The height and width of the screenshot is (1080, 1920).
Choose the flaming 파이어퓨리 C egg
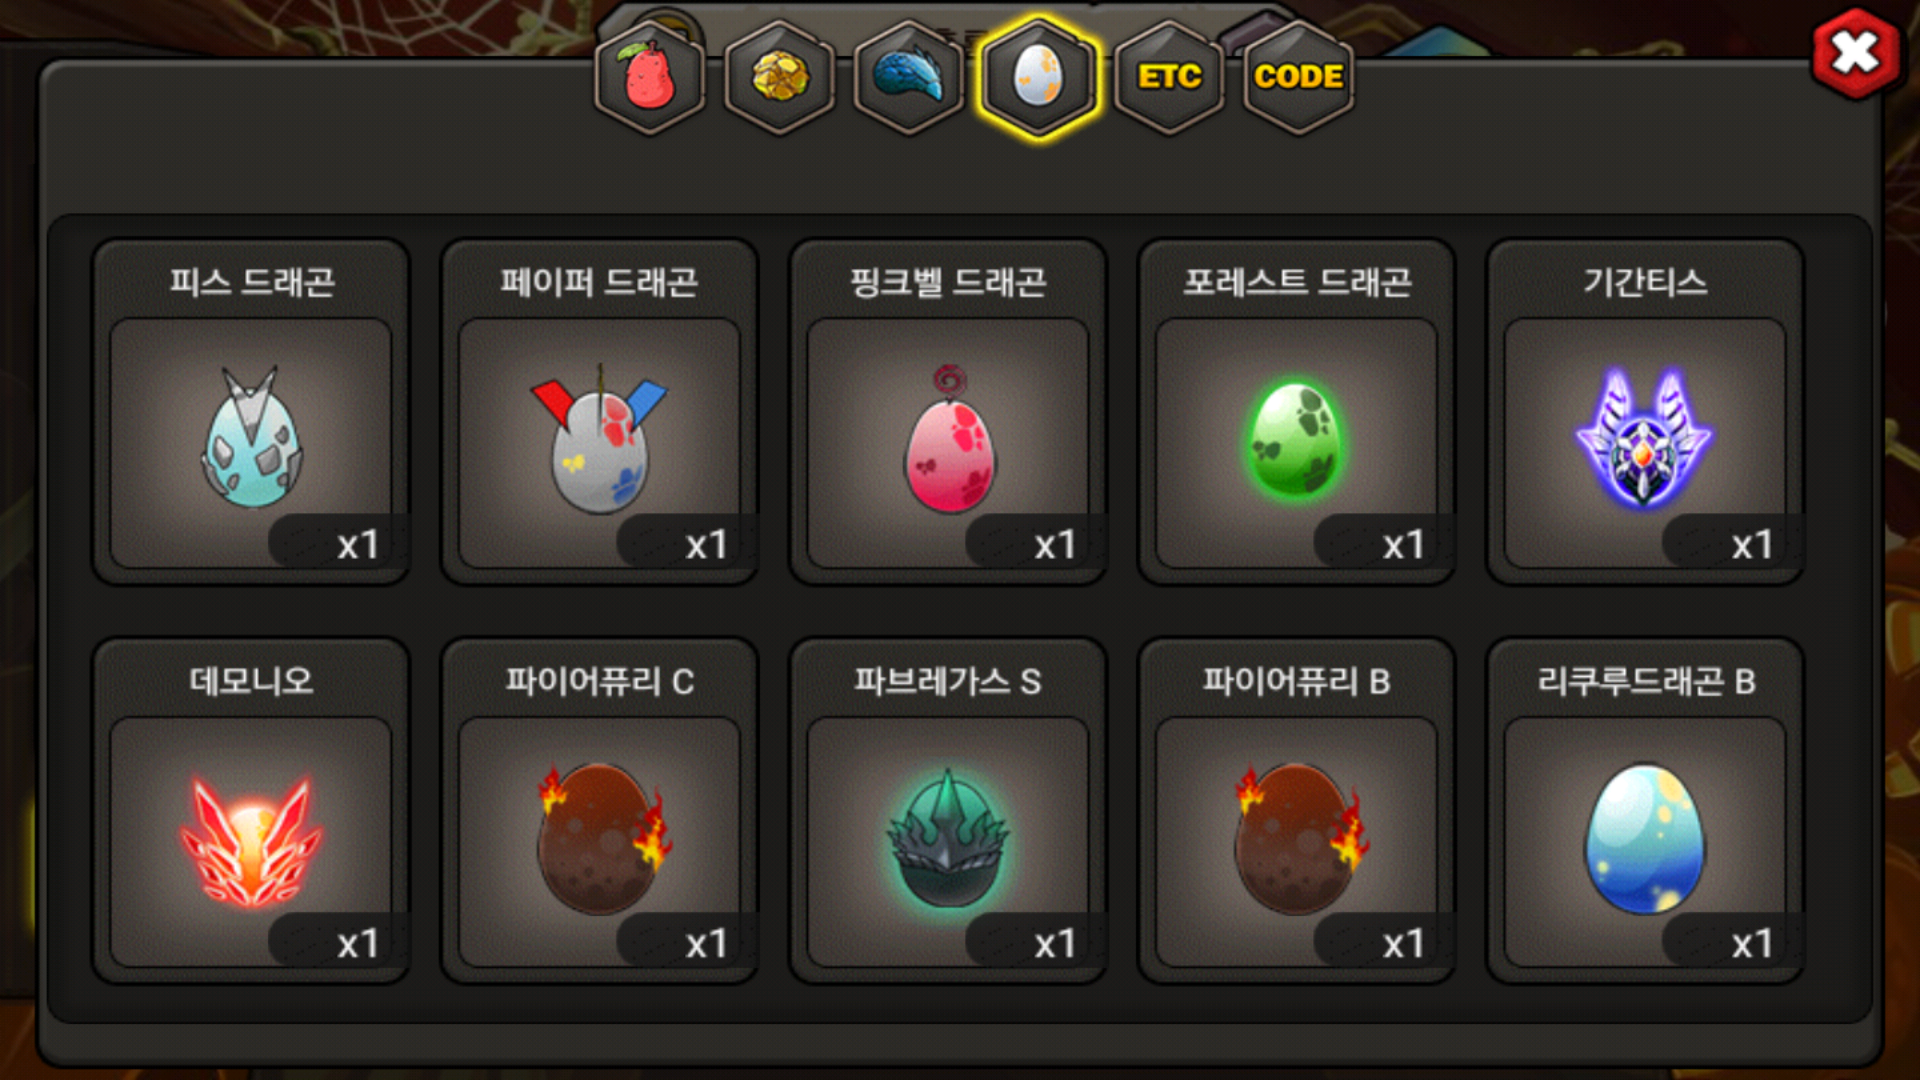[x=599, y=841]
